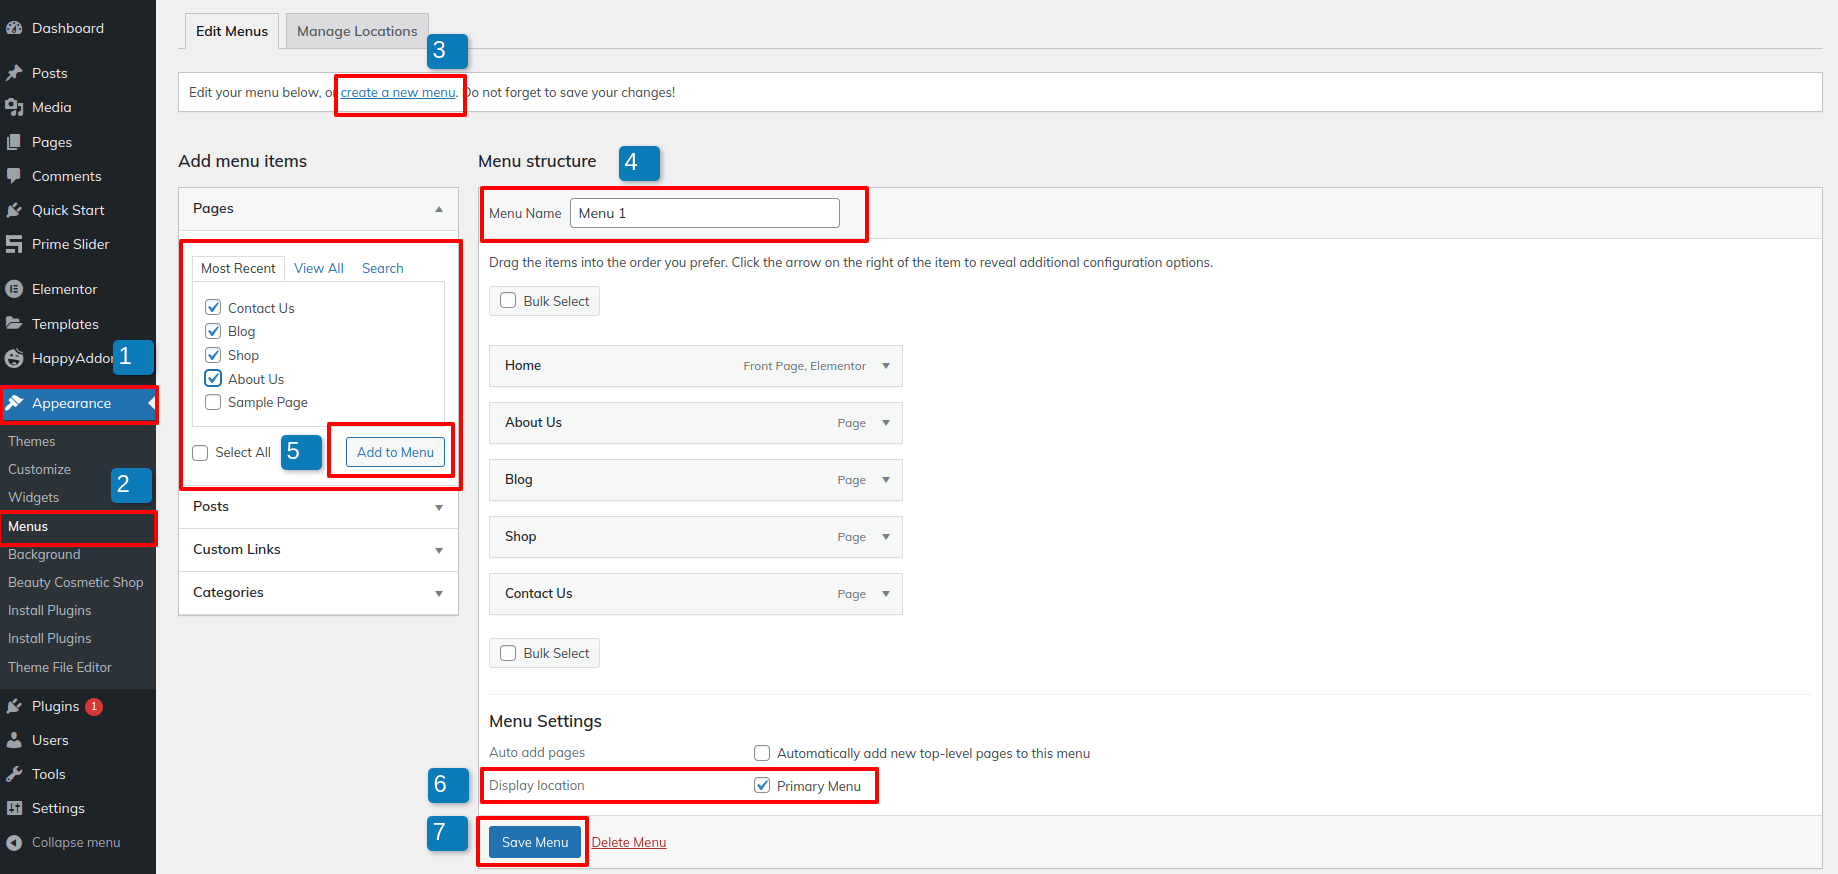Expand the Categories section

tap(438, 593)
